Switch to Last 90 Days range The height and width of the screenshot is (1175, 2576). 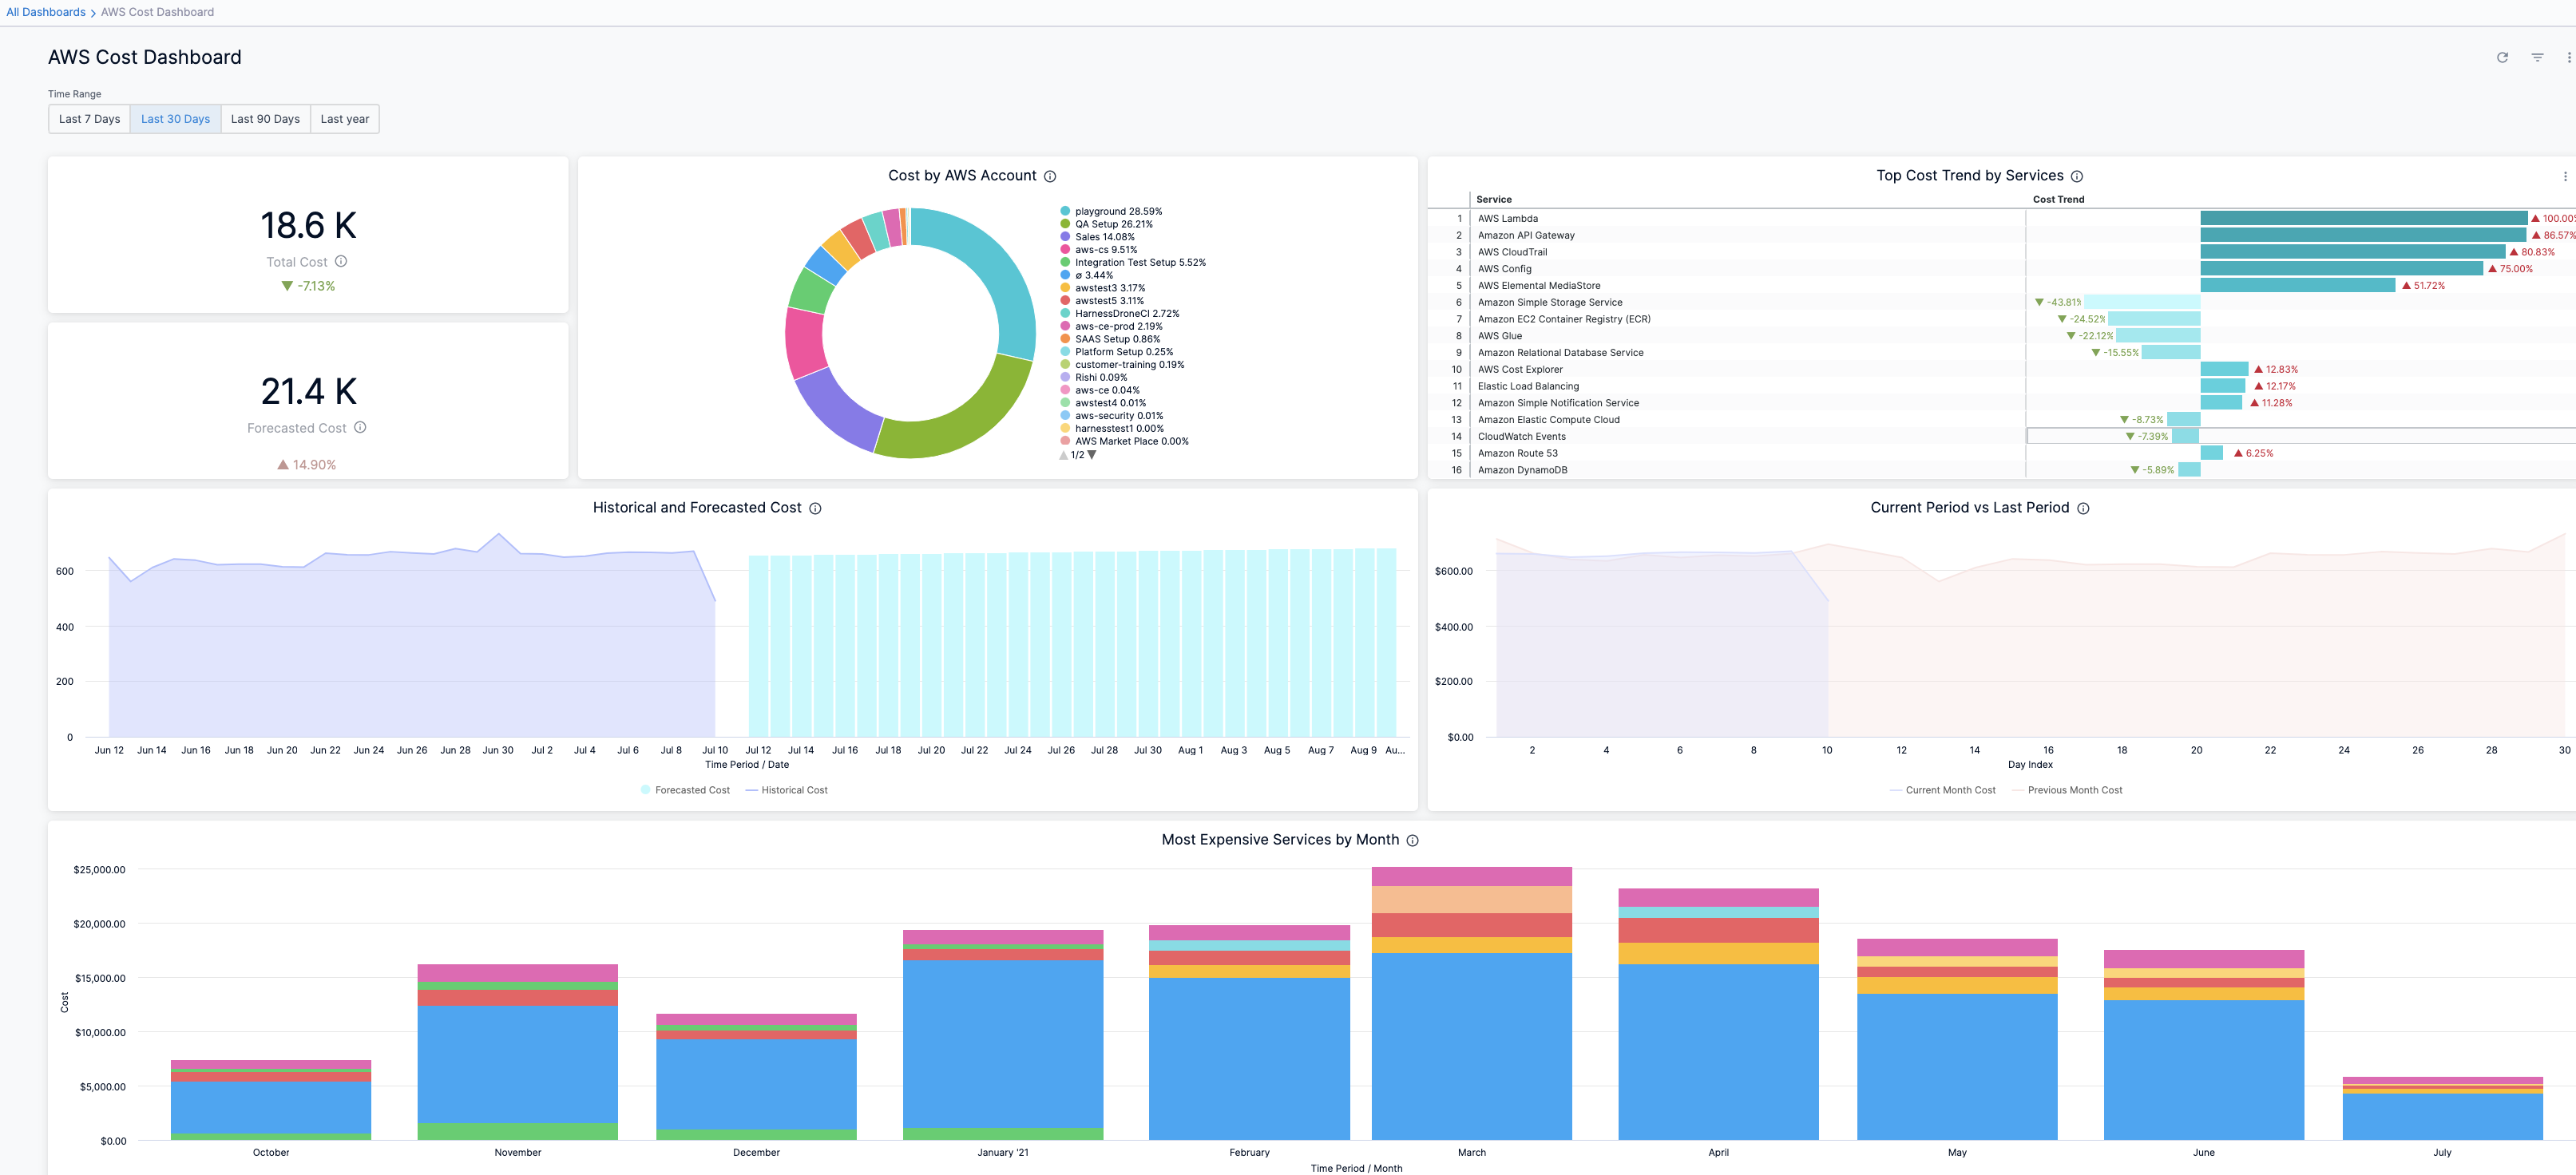click(x=265, y=119)
